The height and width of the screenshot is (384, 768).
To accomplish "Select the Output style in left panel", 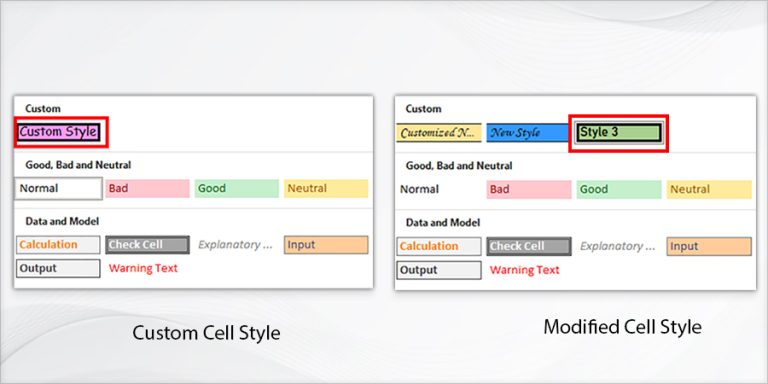I will tap(58, 268).
